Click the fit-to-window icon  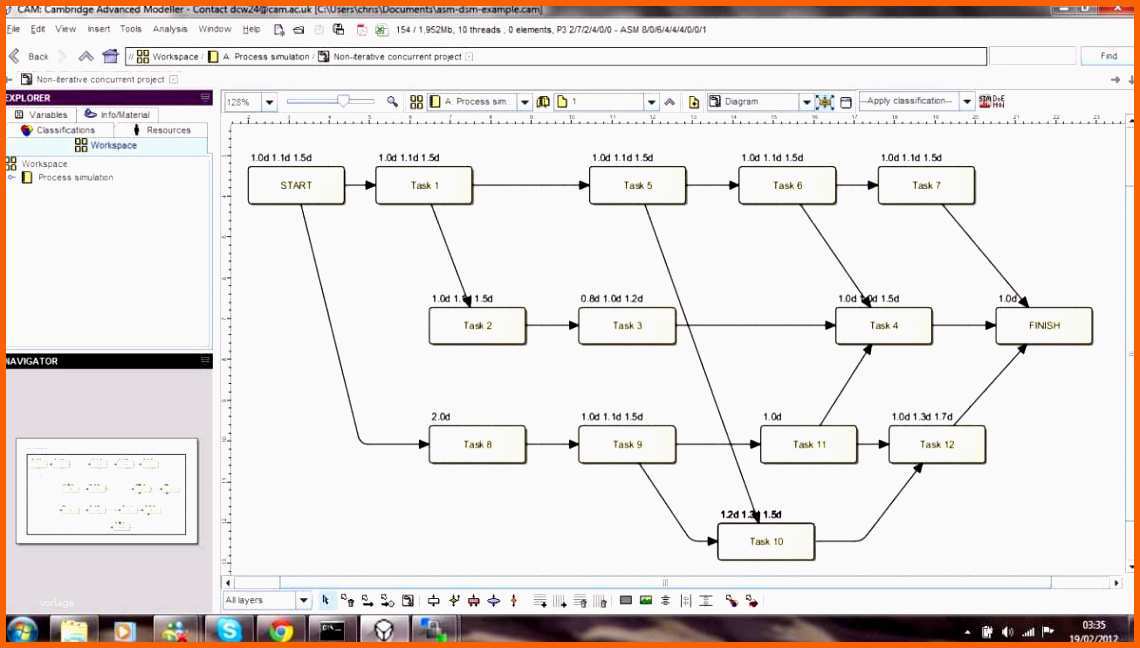tap(824, 102)
